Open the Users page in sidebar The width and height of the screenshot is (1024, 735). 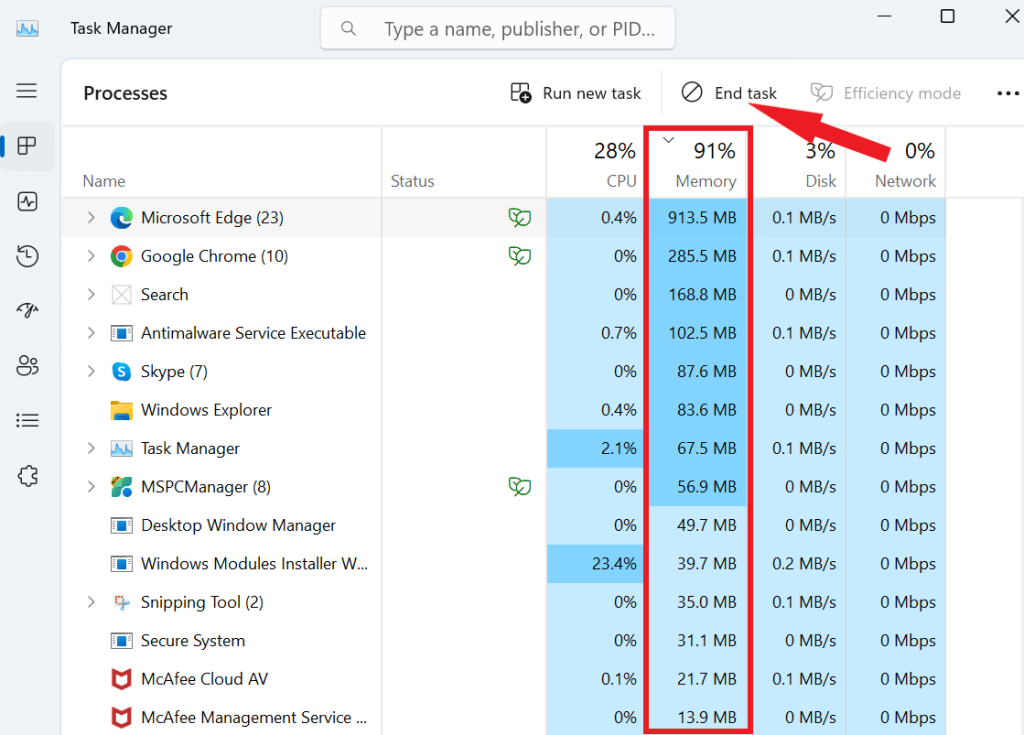[27, 366]
